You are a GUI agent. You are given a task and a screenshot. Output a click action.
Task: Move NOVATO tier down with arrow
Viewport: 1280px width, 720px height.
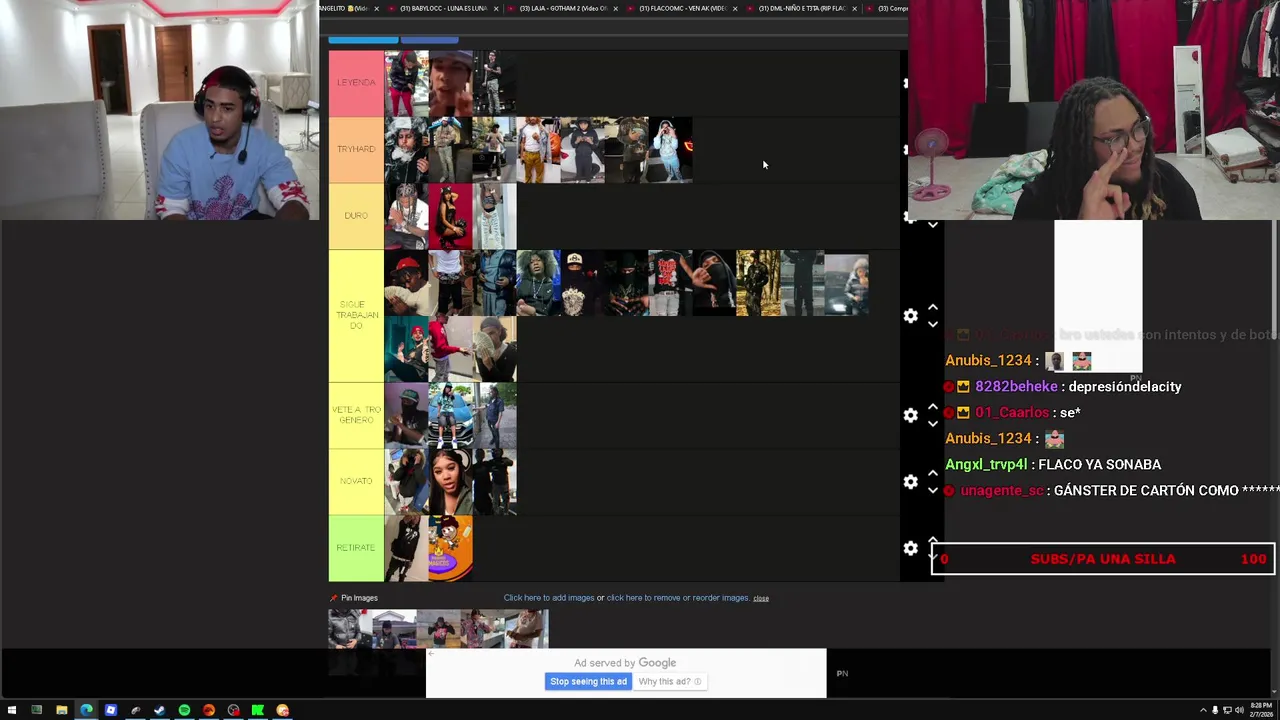[x=933, y=490]
